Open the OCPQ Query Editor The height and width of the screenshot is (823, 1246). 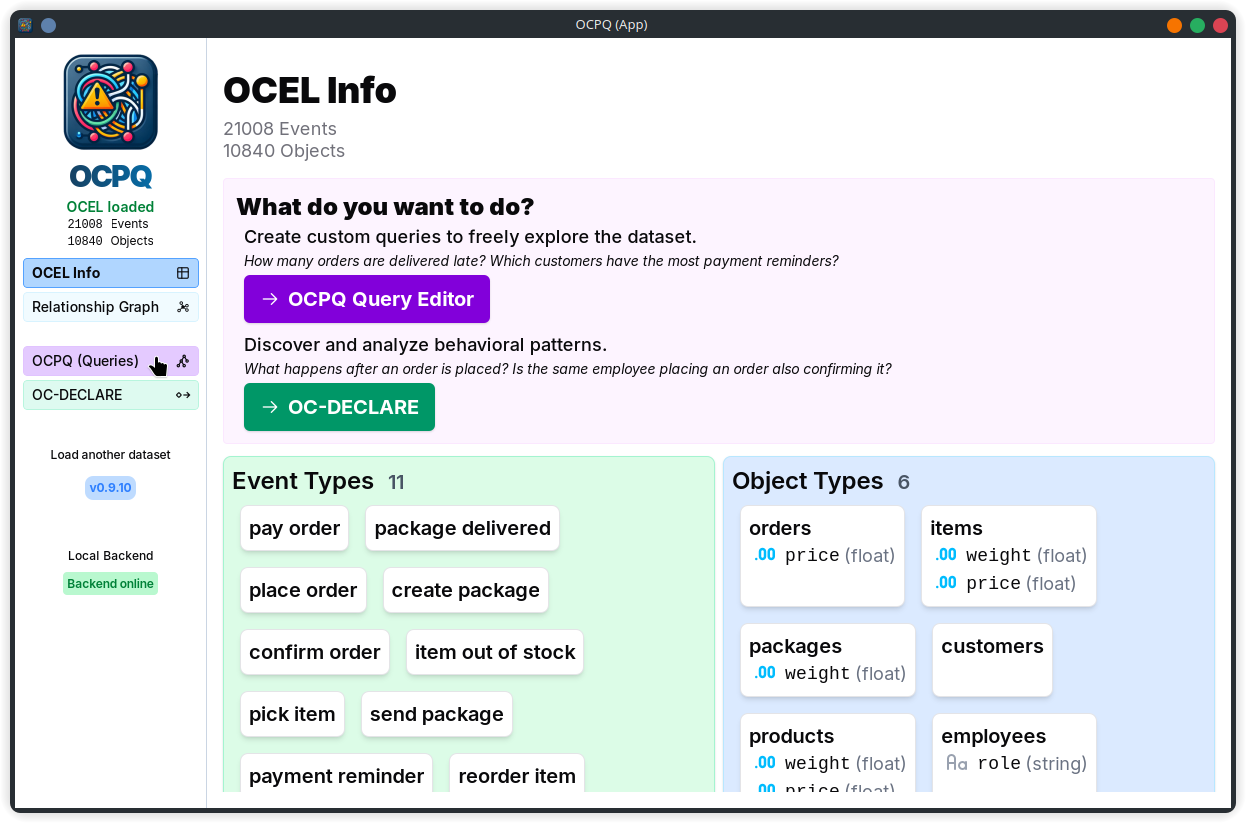[x=366, y=299]
